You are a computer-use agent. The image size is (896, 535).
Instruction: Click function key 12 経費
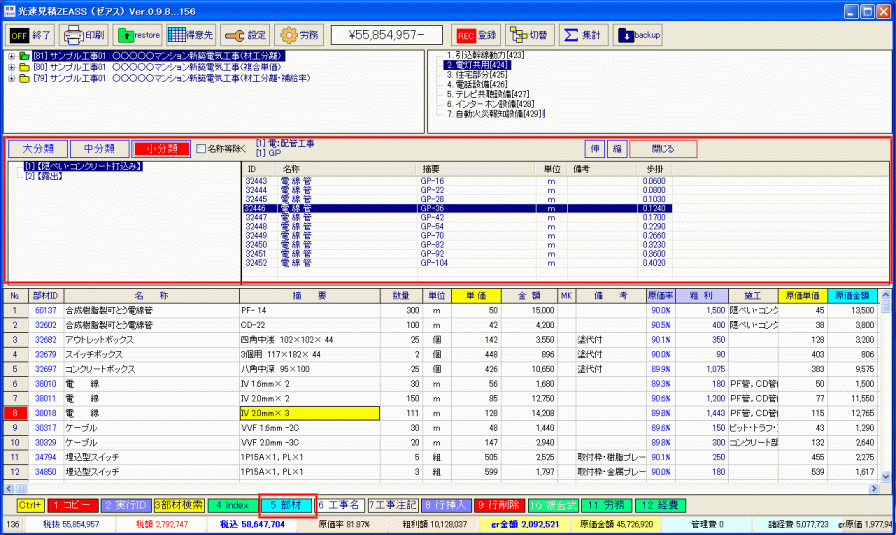coord(660,505)
